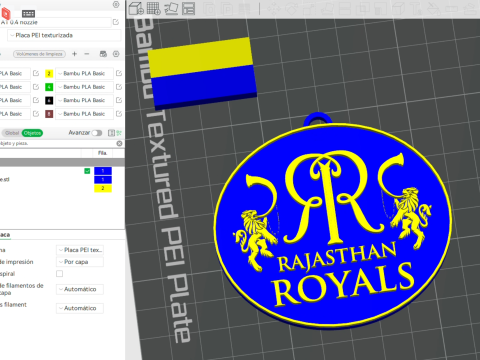Open the A1 0.4 nozzle printer dropdown
The image size is (480, 360).
tap(55, 22)
